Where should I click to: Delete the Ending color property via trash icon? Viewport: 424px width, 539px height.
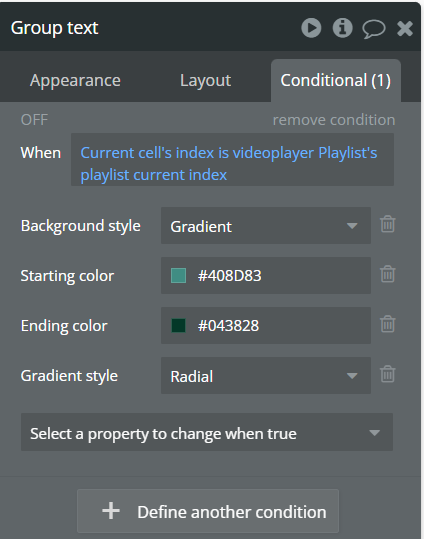tap(388, 324)
